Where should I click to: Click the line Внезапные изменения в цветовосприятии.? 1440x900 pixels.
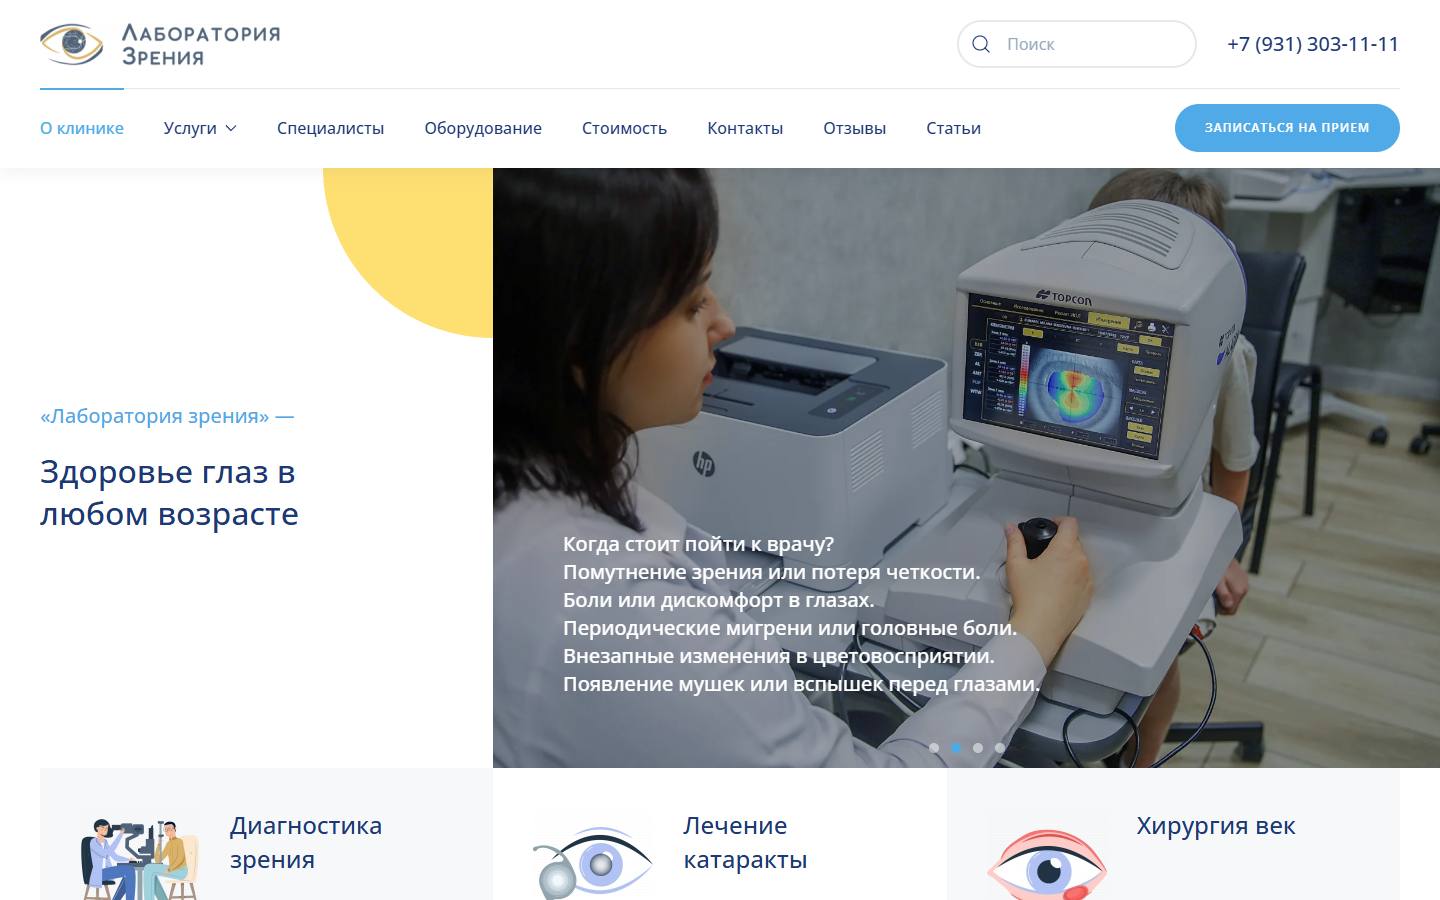(x=778, y=656)
